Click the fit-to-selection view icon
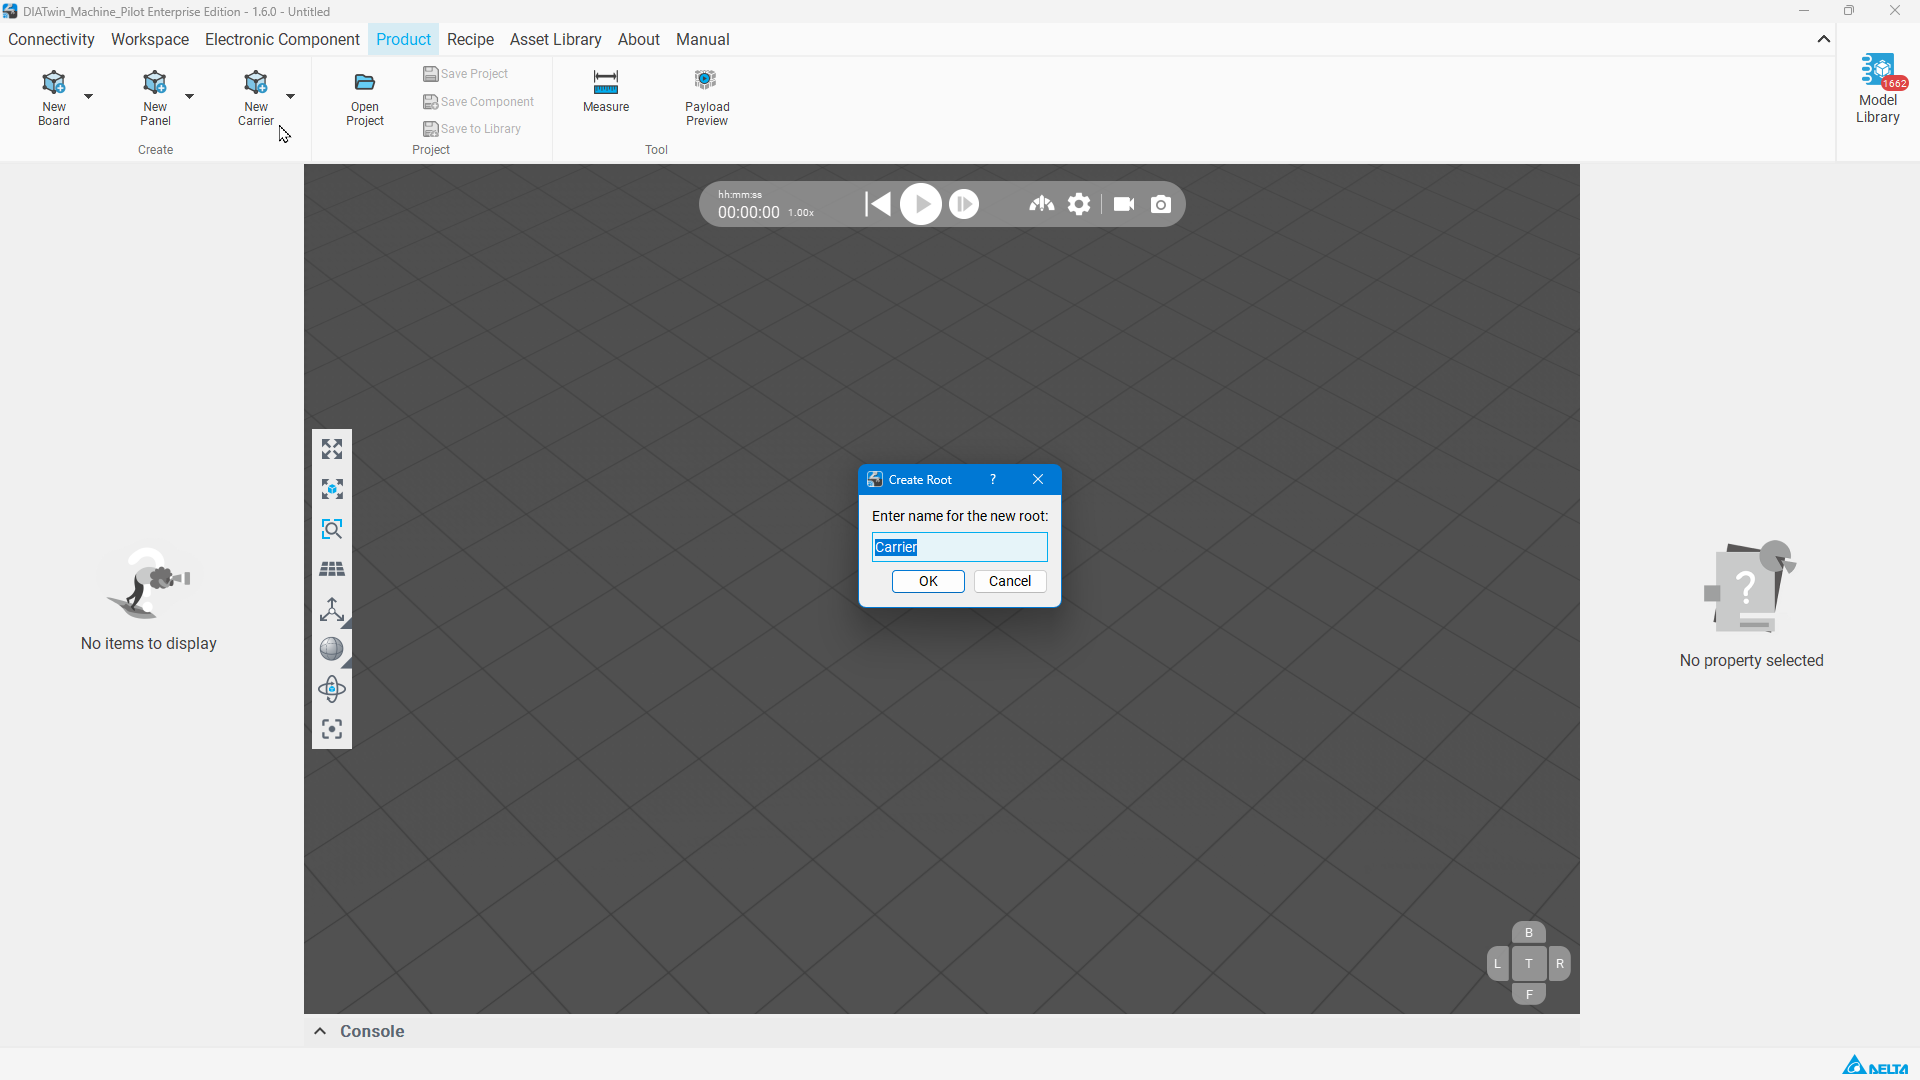 tap(332, 489)
